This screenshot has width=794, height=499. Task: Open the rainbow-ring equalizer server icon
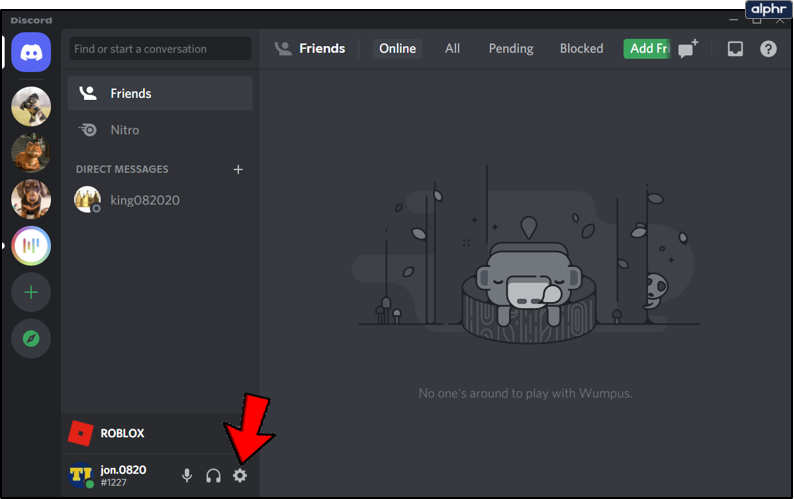pos(31,246)
